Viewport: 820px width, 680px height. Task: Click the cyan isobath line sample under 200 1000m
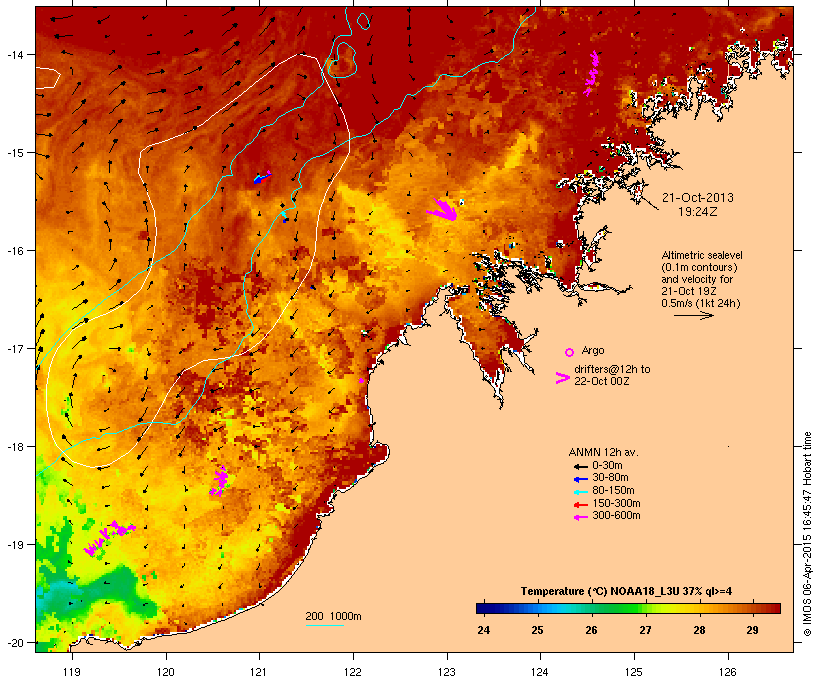pos(324,625)
